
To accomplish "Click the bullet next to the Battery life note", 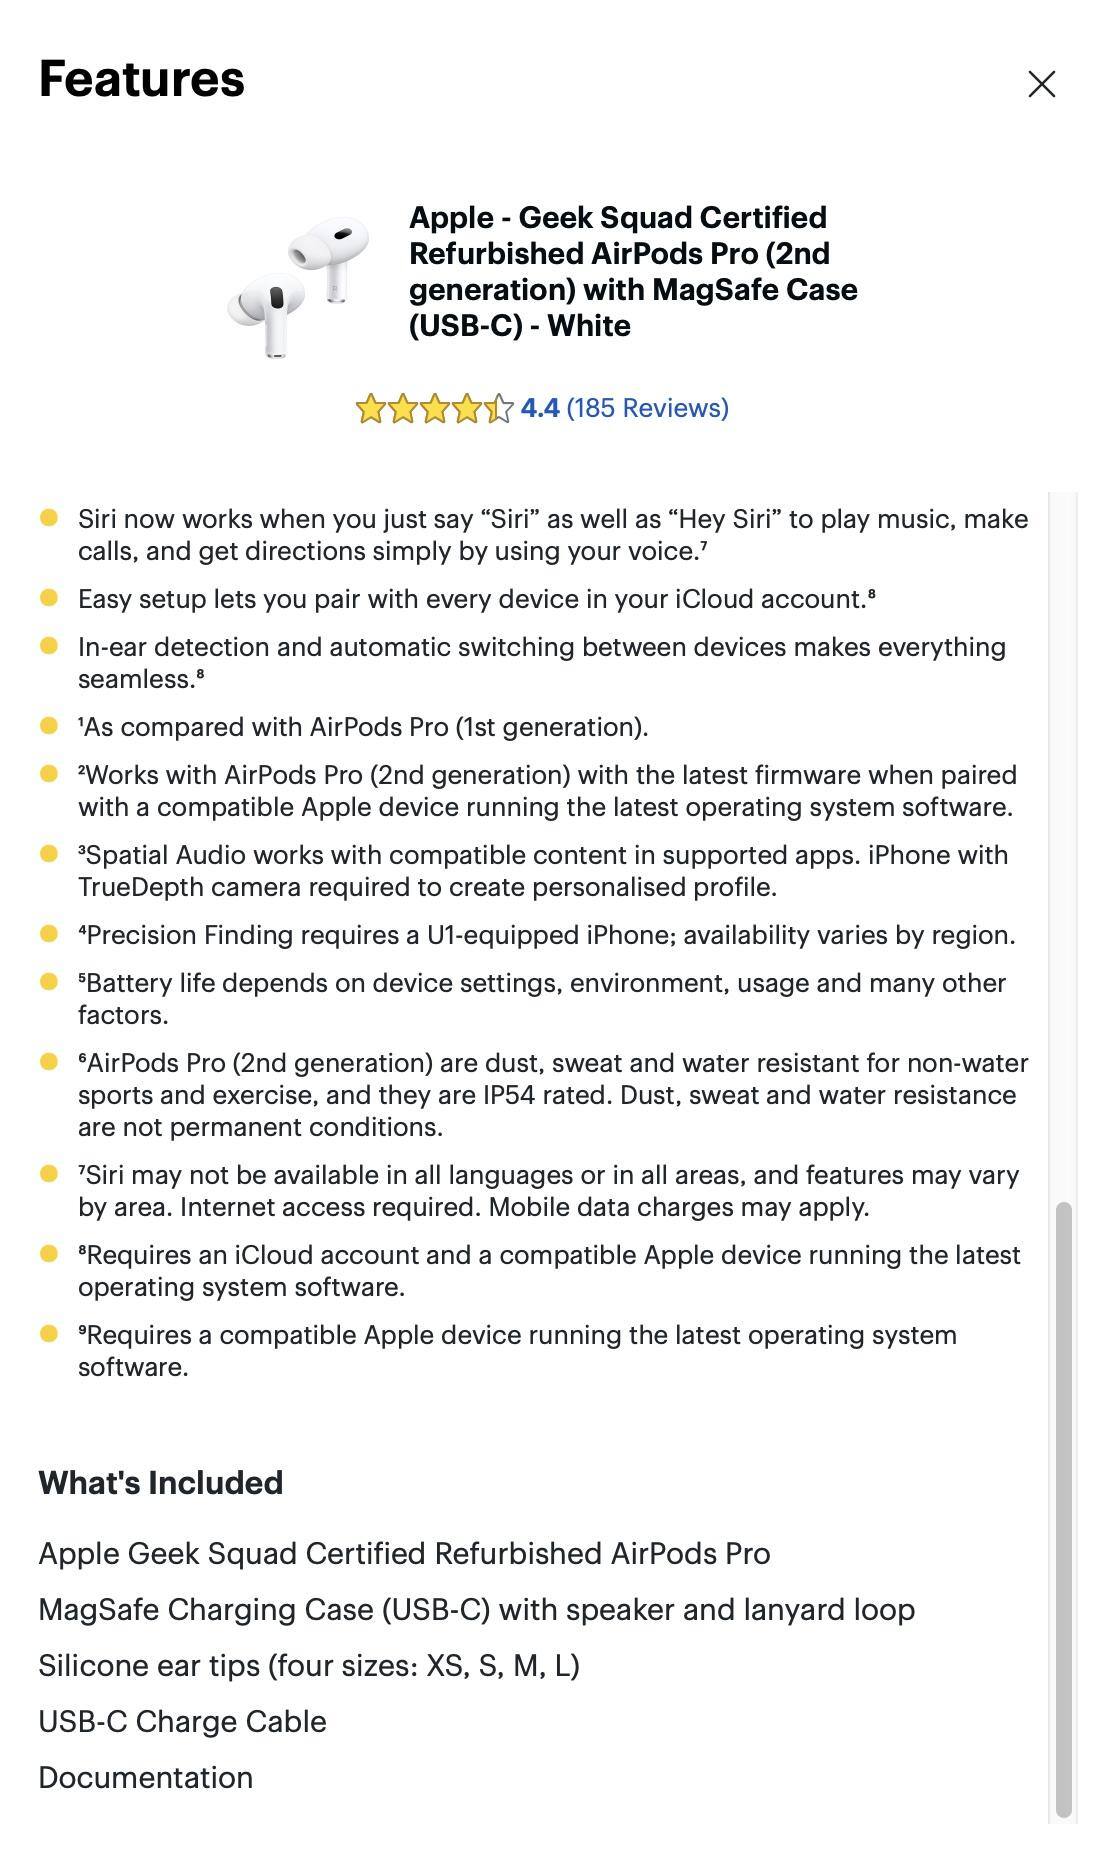I will (47, 983).
